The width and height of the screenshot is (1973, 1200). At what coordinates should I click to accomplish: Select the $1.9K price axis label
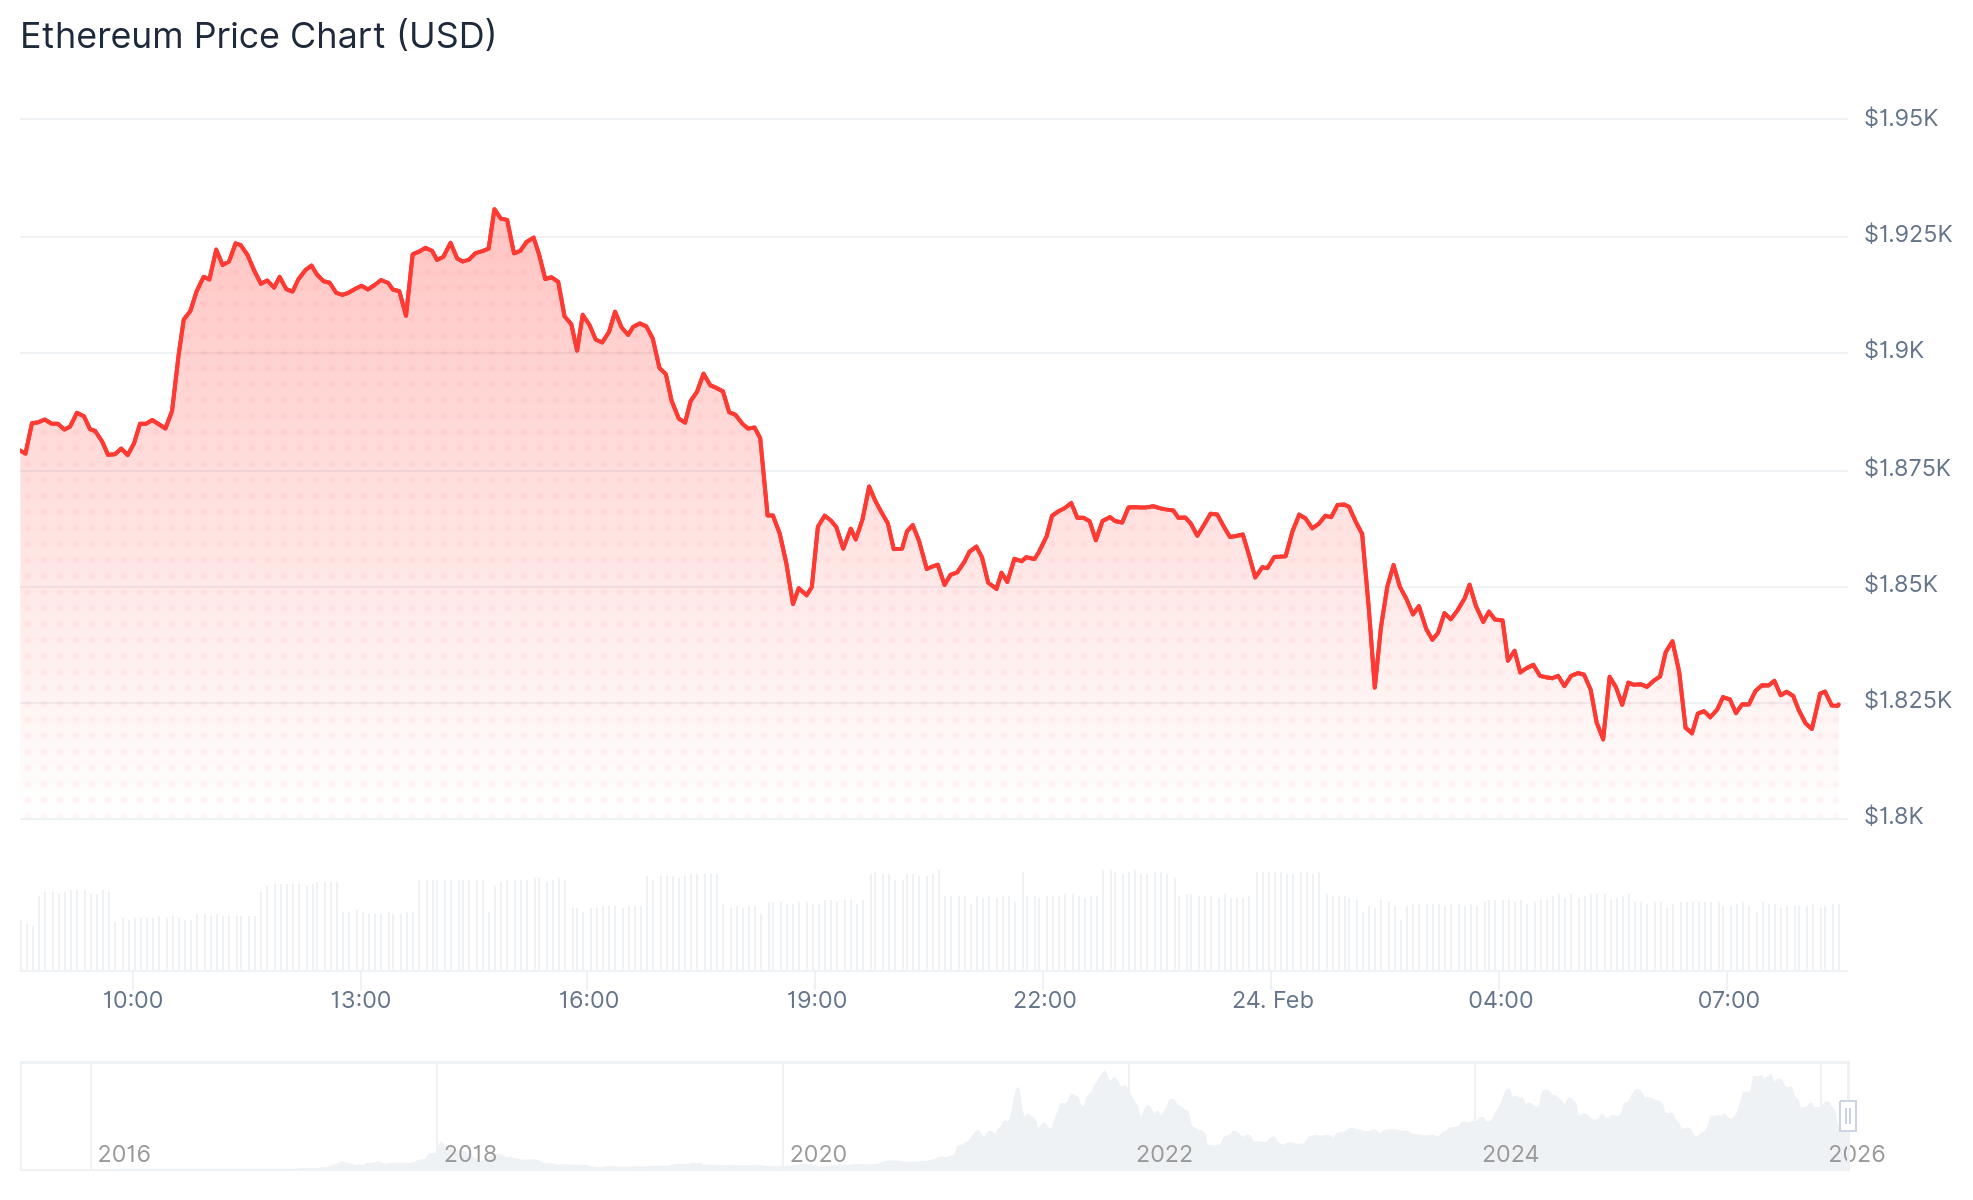(1893, 350)
